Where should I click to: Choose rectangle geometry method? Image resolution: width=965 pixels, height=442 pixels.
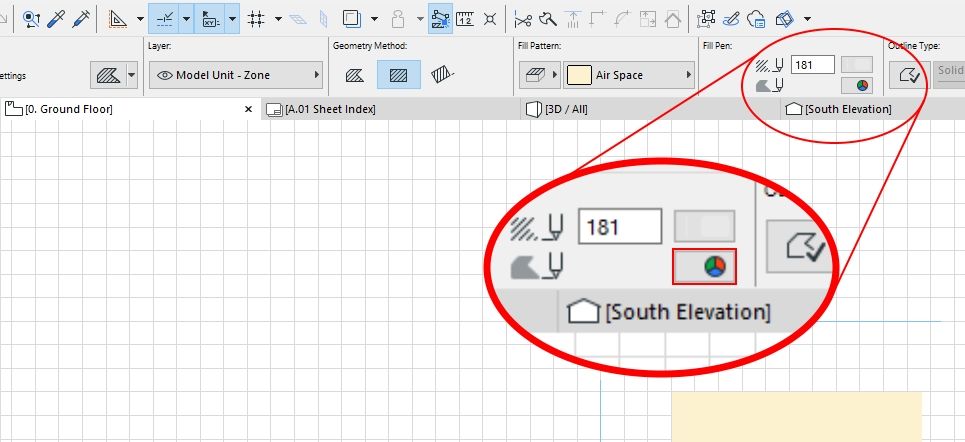point(399,75)
